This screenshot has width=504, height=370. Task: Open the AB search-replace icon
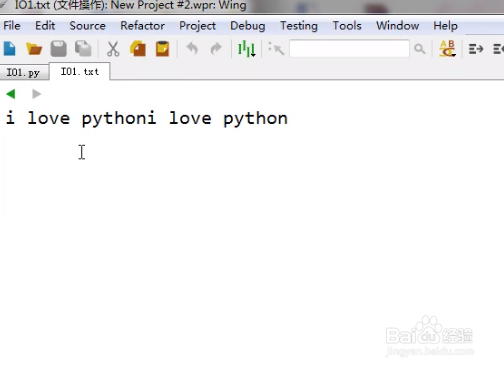click(x=447, y=49)
